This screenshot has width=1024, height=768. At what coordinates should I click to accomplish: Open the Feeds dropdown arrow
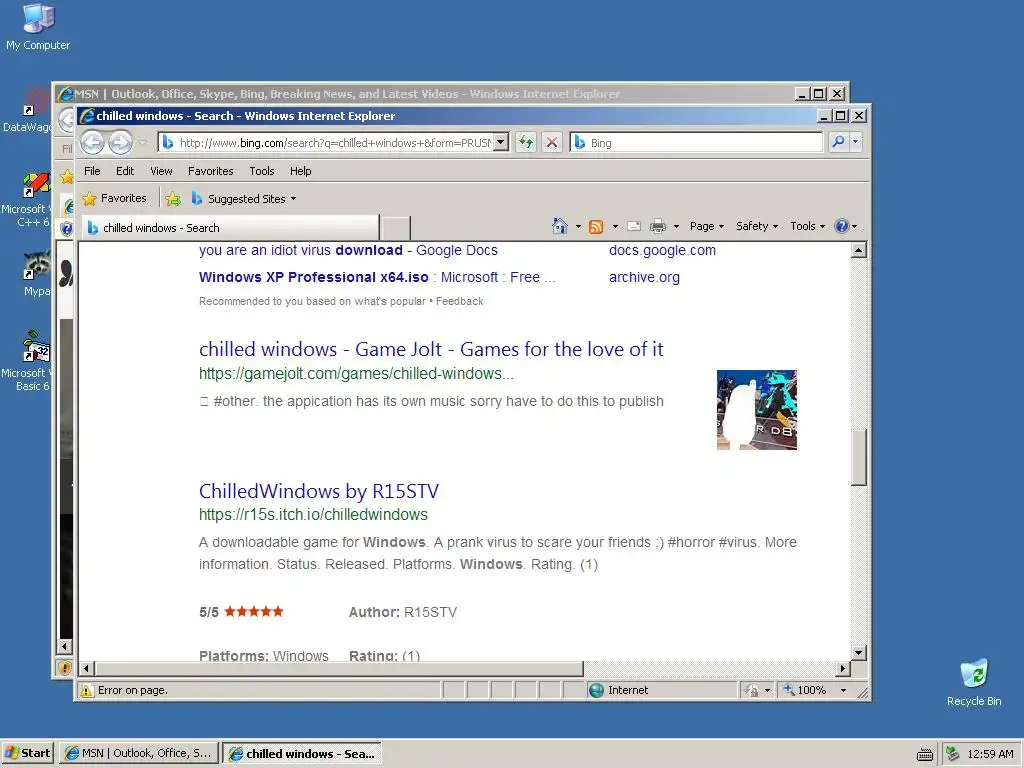click(x=615, y=227)
